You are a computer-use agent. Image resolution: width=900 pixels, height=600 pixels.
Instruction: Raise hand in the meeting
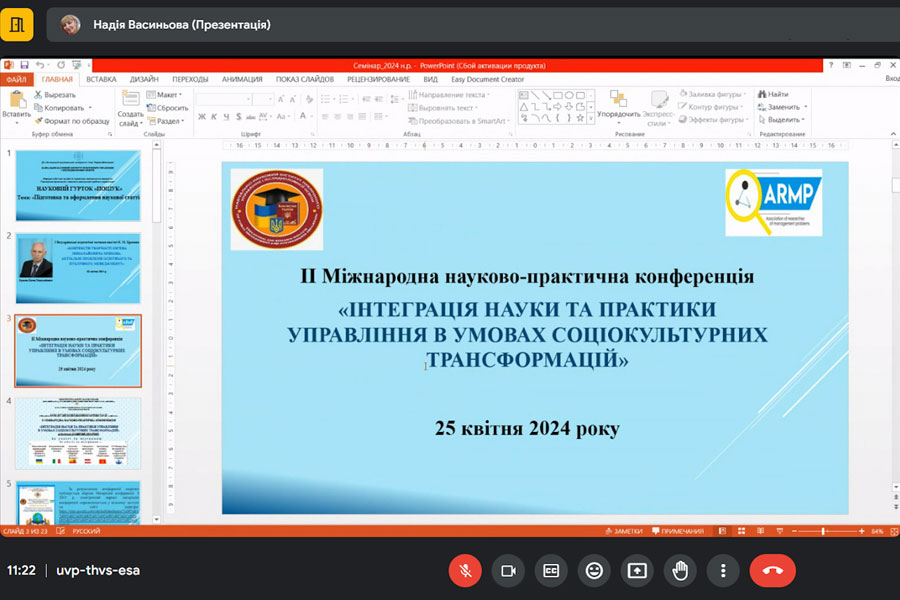click(x=680, y=571)
